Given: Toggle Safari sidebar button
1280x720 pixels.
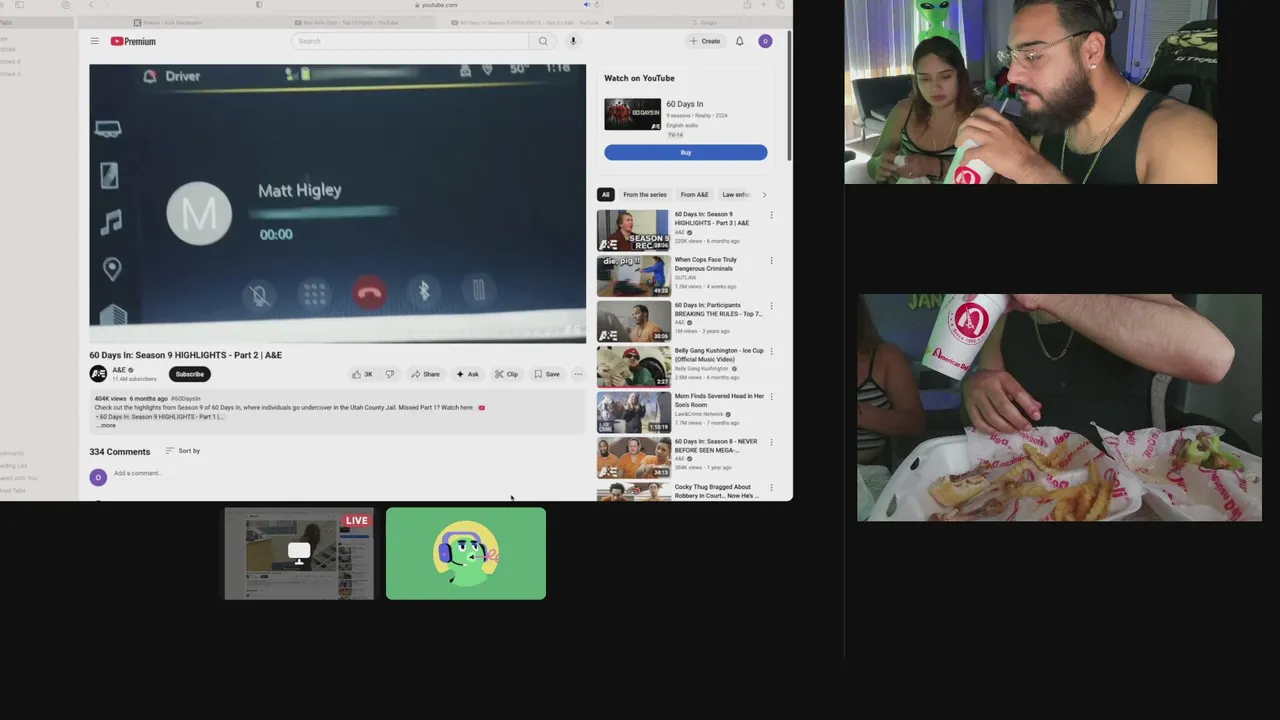Looking at the screenshot, I should 18,5.
